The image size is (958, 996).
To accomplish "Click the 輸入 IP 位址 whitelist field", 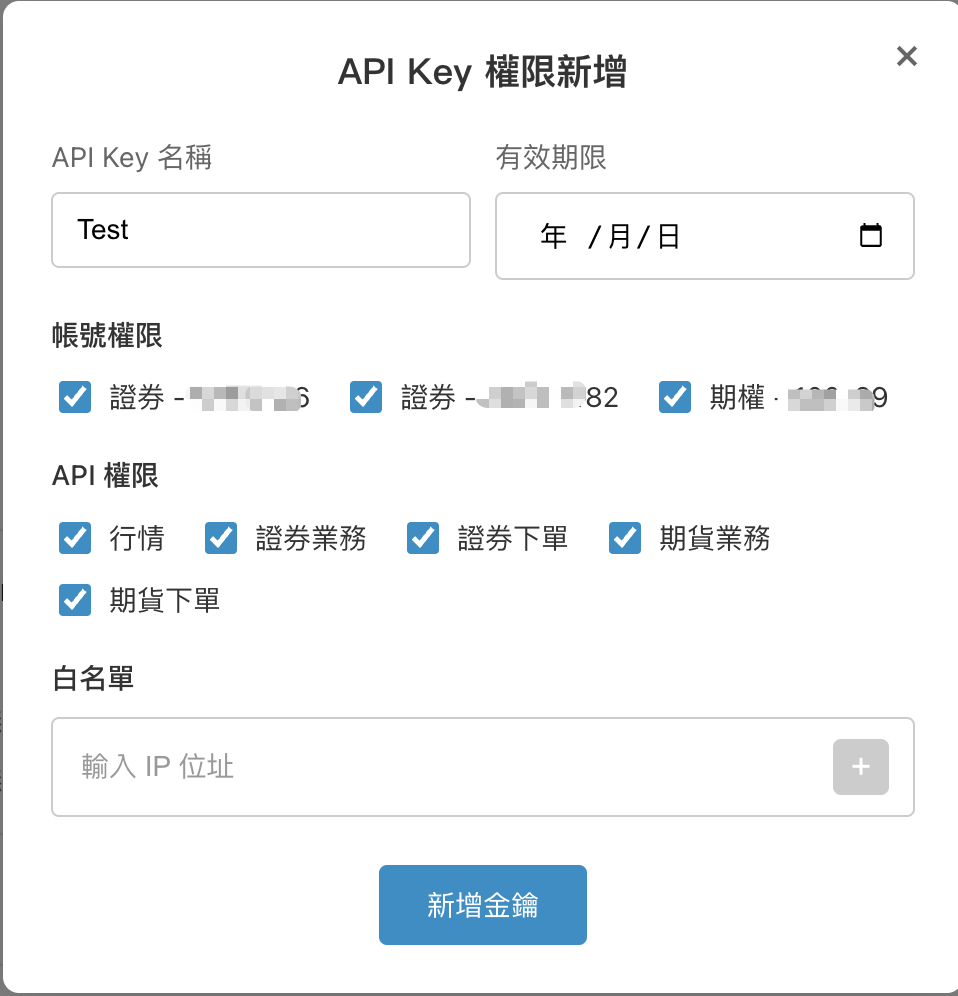I will pos(400,766).
